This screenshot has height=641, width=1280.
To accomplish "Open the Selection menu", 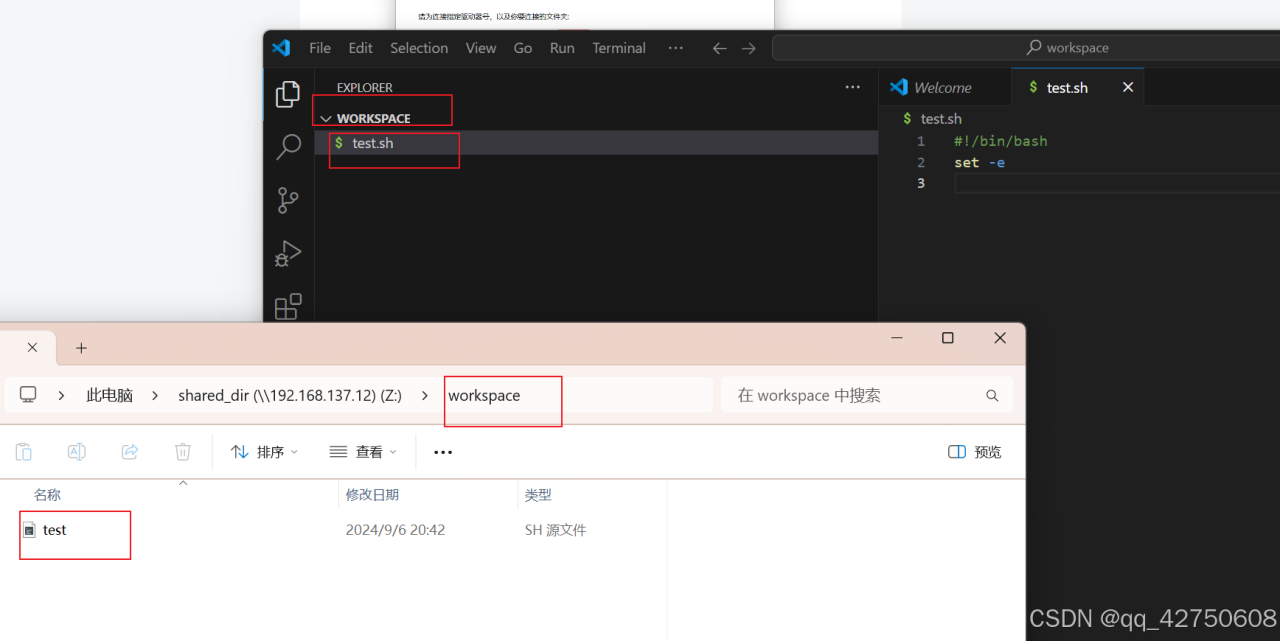I will [418, 48].
